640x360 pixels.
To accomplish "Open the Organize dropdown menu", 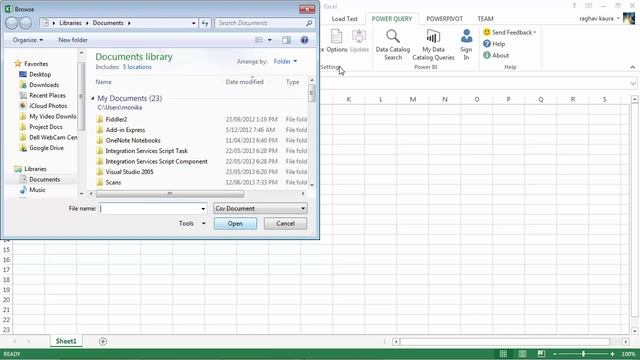I will coord(28,40).
